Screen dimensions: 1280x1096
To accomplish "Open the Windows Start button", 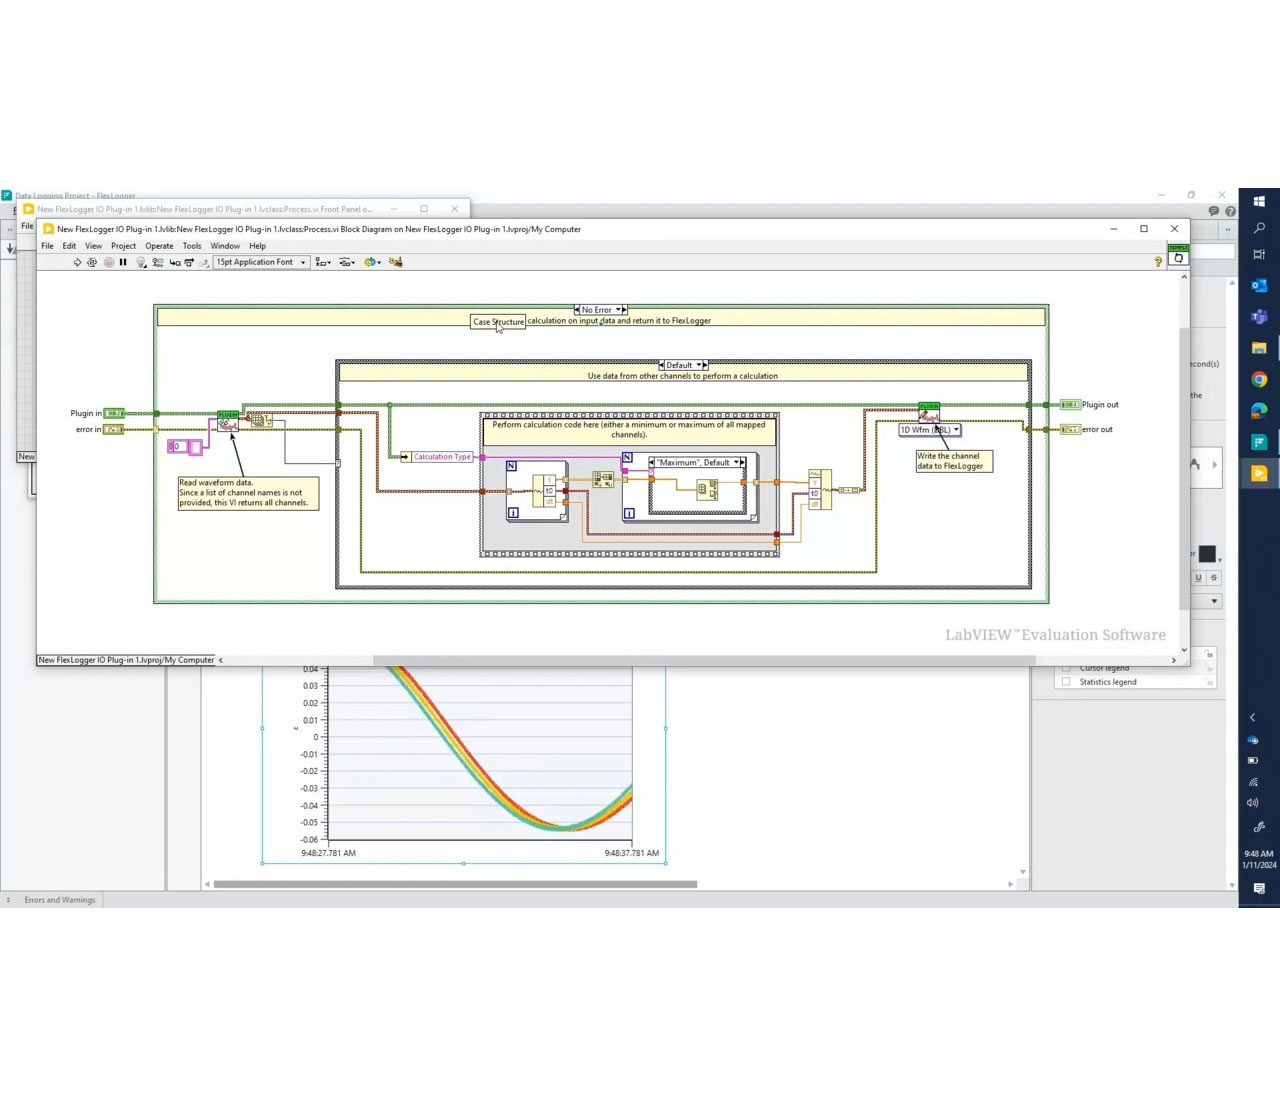I will (x=1259, y=201).
